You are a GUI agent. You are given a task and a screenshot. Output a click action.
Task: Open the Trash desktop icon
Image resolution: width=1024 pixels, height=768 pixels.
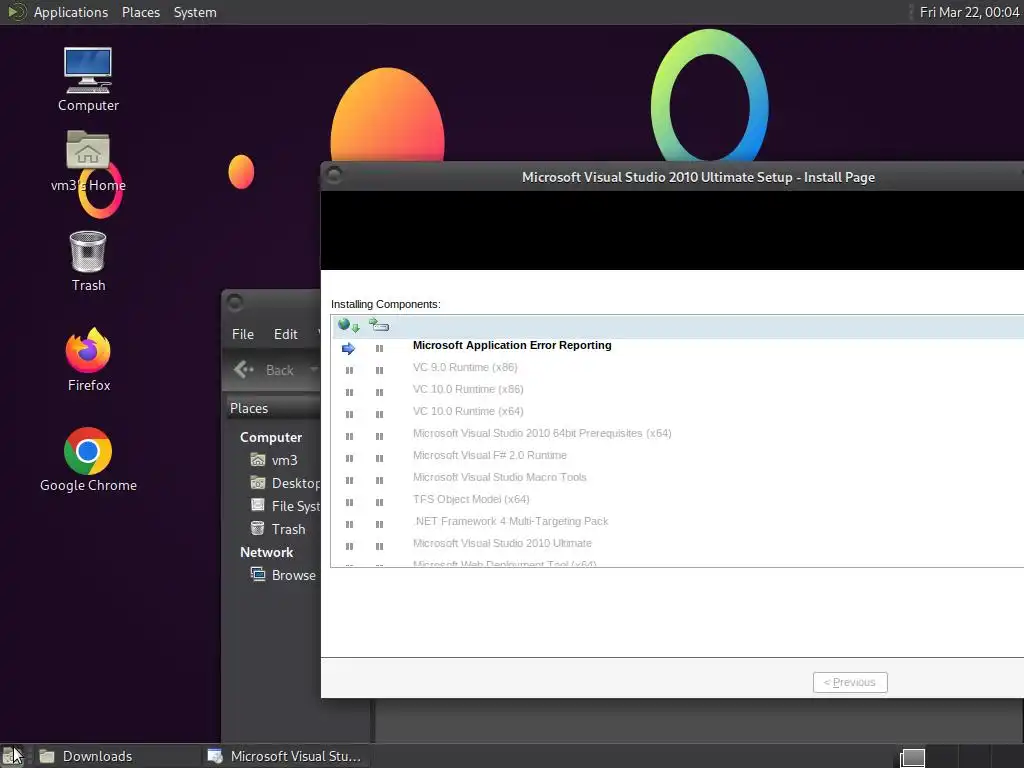(x=88, y=261)
